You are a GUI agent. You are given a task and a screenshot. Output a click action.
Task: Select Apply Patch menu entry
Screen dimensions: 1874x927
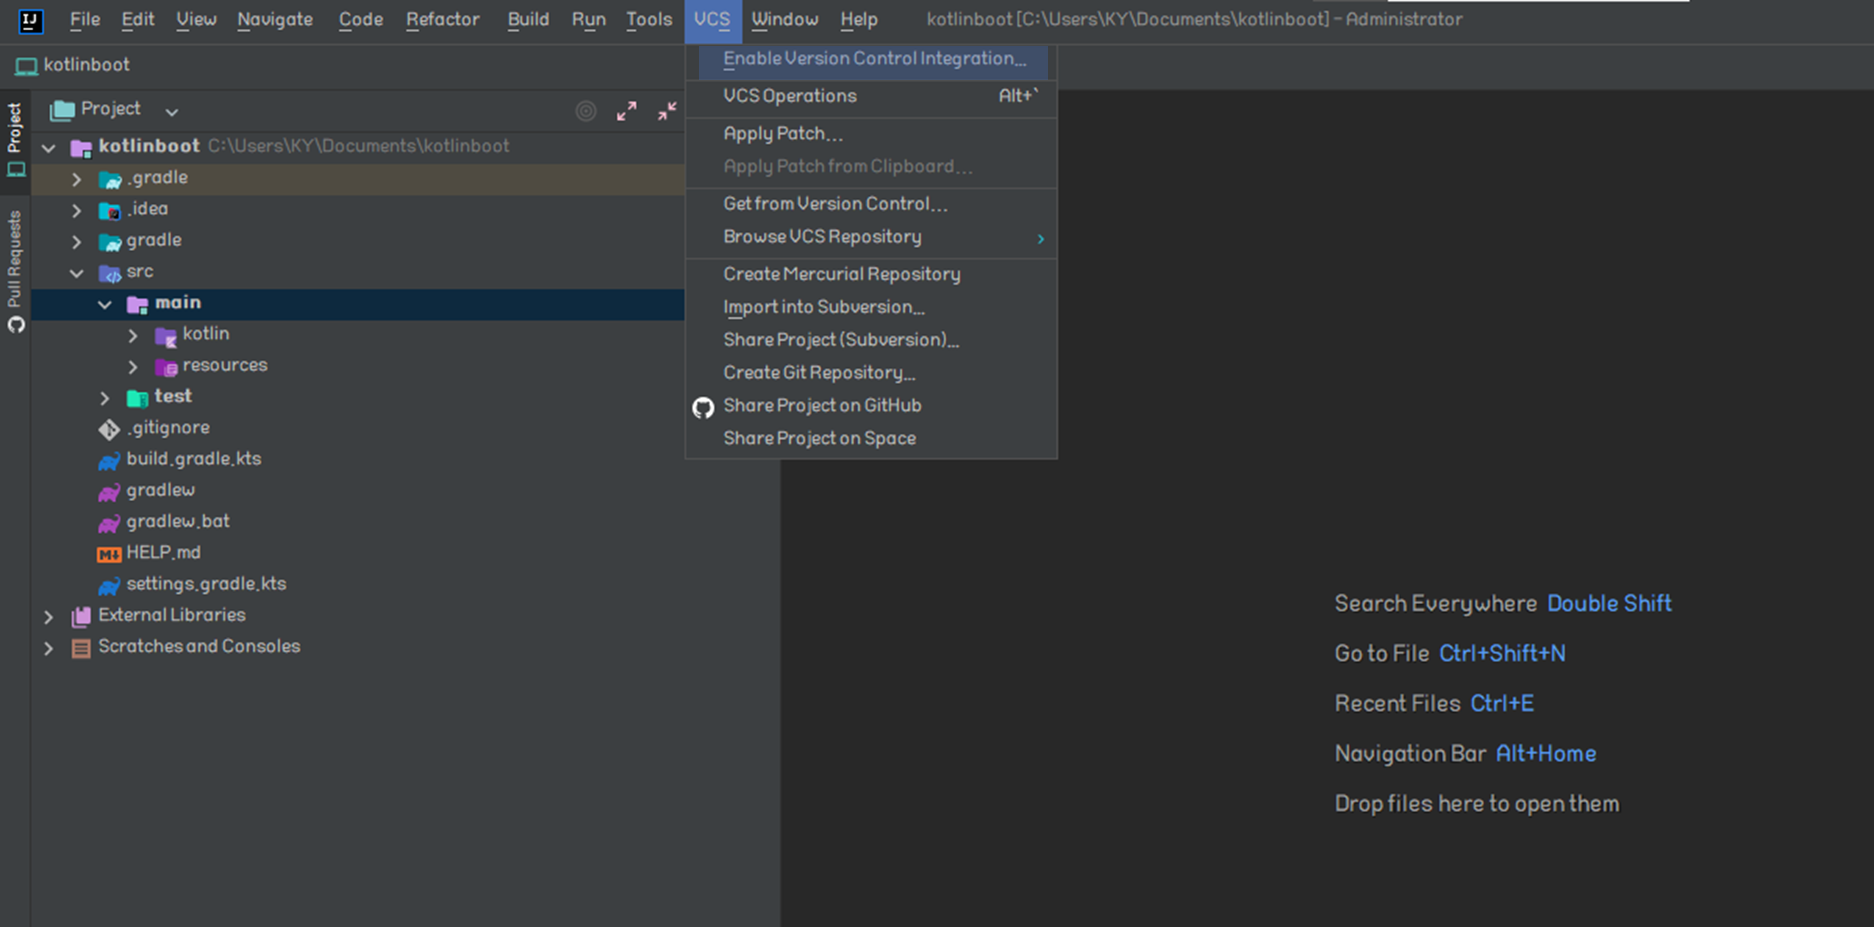coord(871,134)
